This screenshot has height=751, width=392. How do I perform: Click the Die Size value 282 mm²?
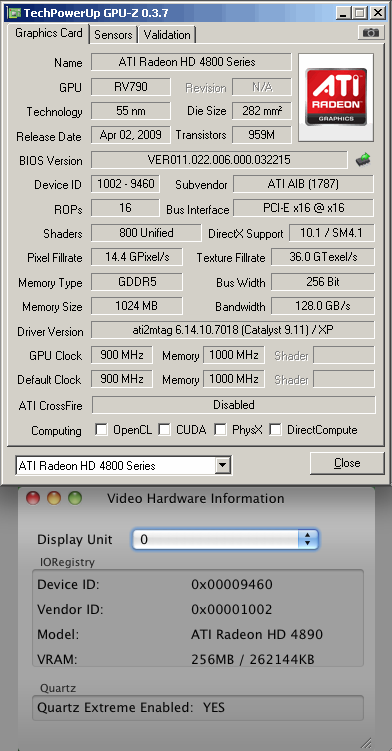(262, 111)
